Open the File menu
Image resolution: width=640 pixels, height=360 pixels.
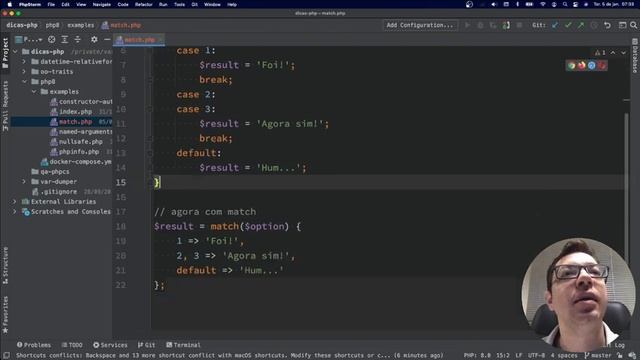pos(51,4)
